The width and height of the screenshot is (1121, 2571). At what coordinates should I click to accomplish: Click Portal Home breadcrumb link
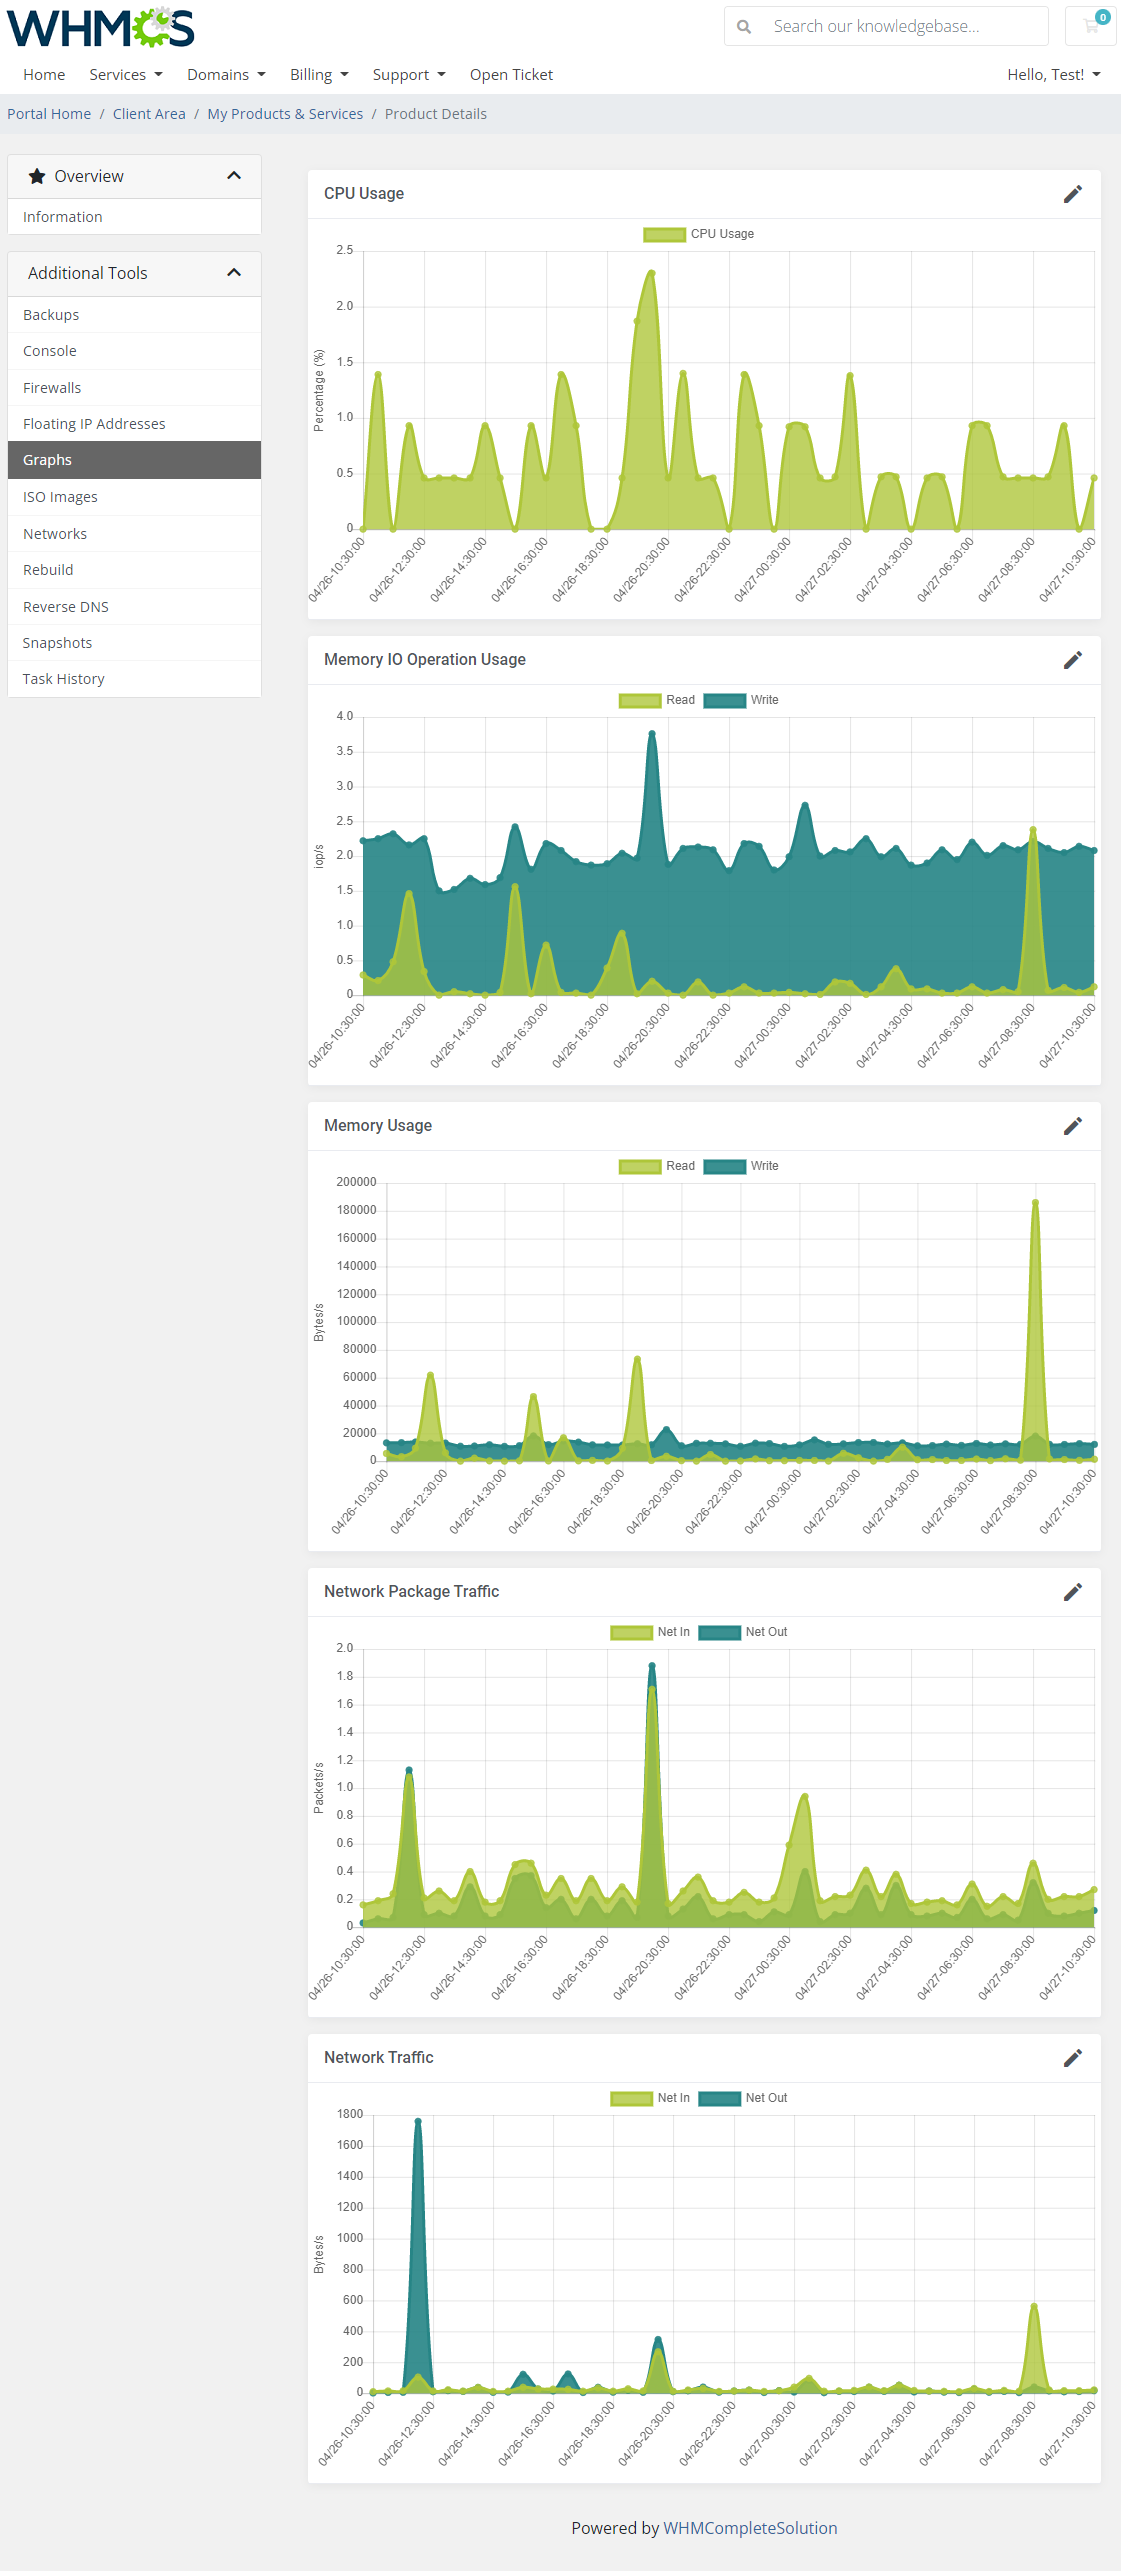click(x=49, y=114)
